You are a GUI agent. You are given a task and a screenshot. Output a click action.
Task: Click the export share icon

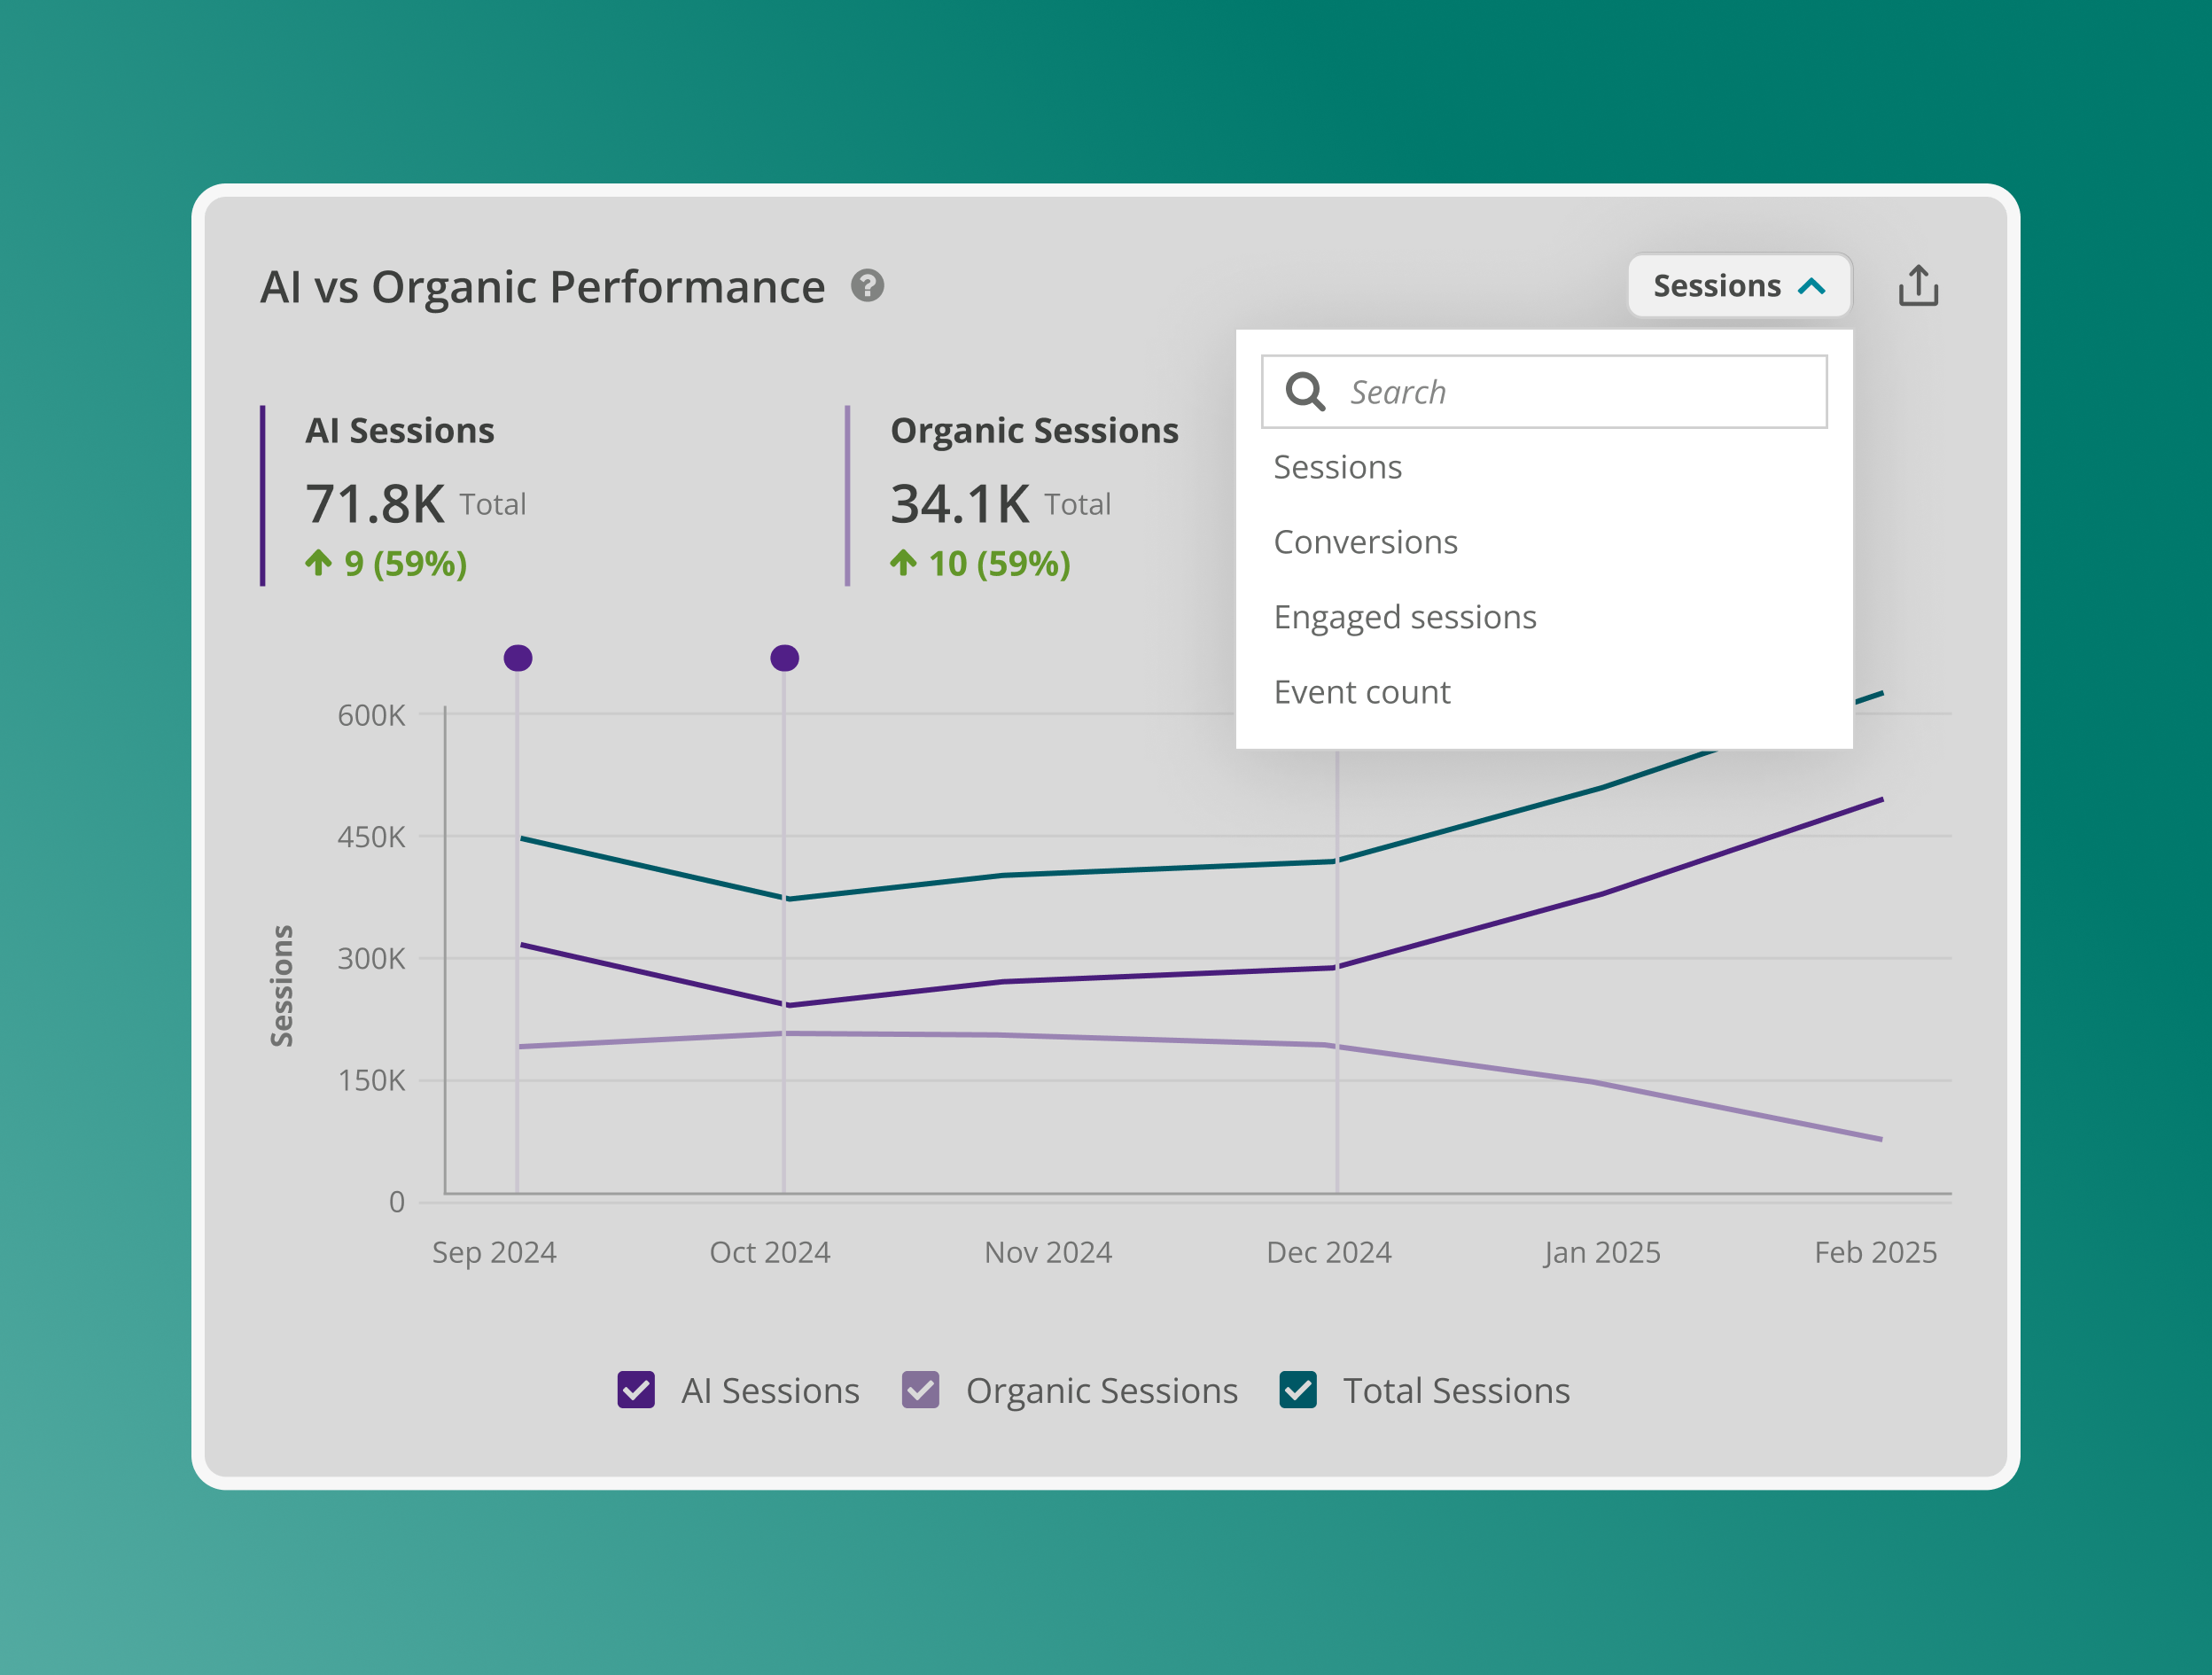(1918, 286)
